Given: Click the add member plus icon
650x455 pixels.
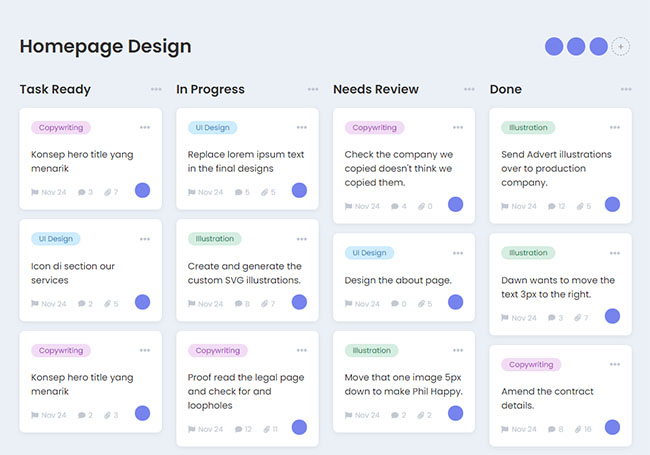Looking at the screenshot, I should coord(621,46).
